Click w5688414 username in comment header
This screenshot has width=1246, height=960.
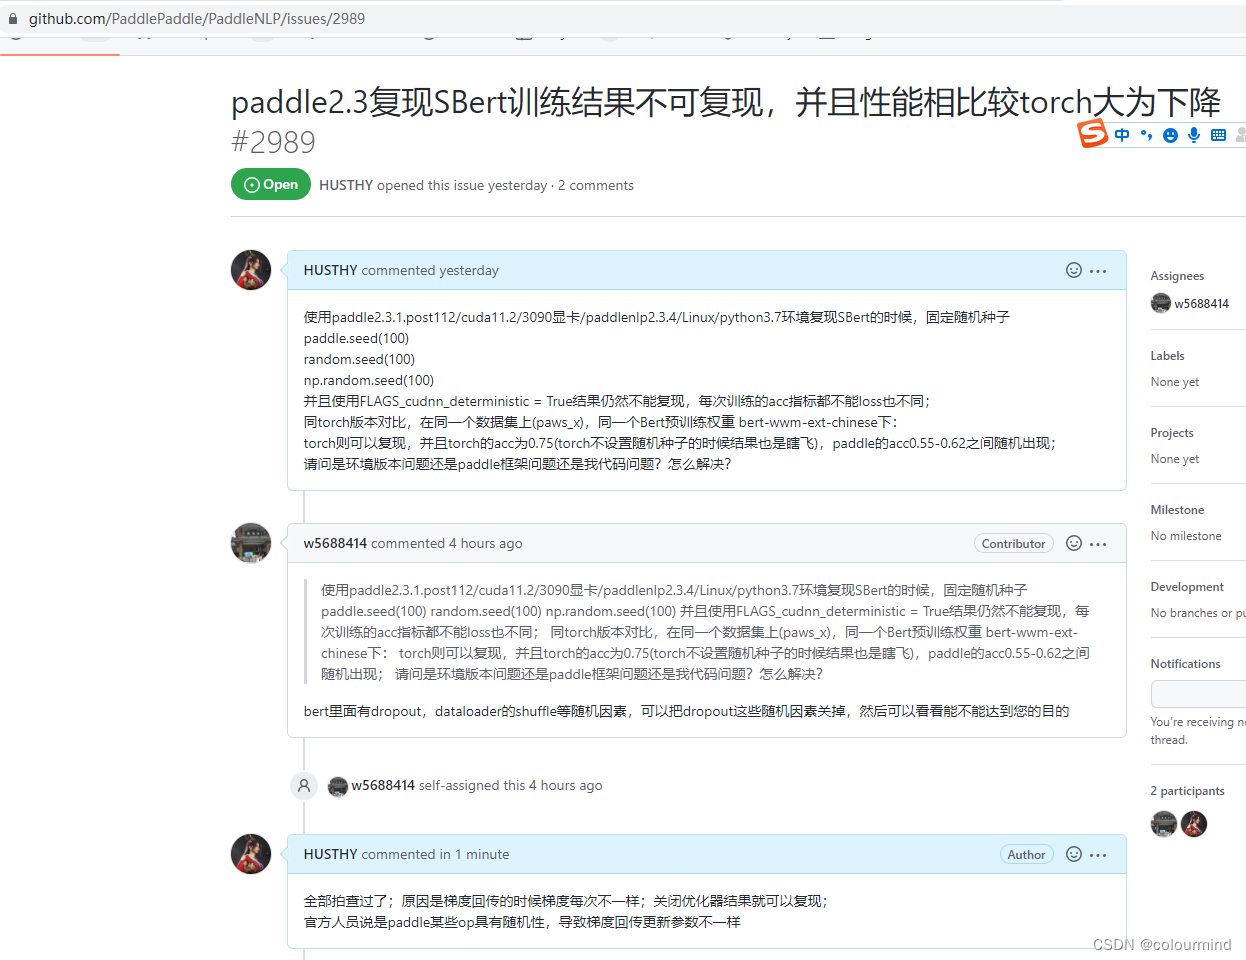(x=335, y=543)
